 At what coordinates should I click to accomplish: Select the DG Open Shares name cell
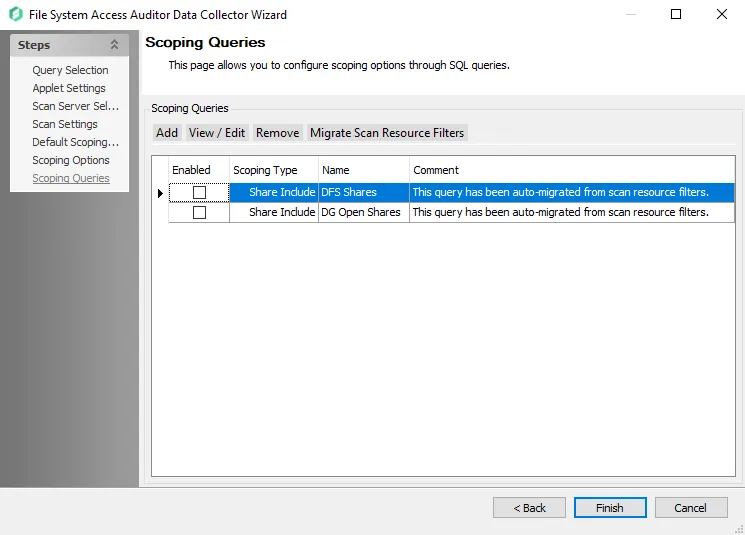coord(363,212)
